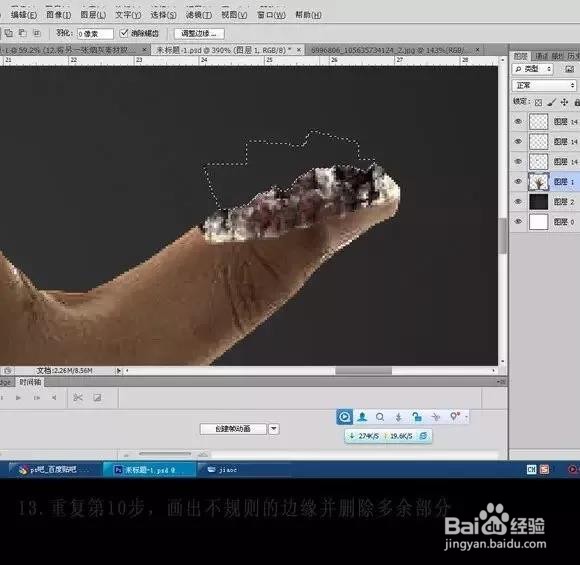Screen dimensions: 580x565
Task: Click the pixel layer filter icon in Layers panel
Action: coord(569,69)
